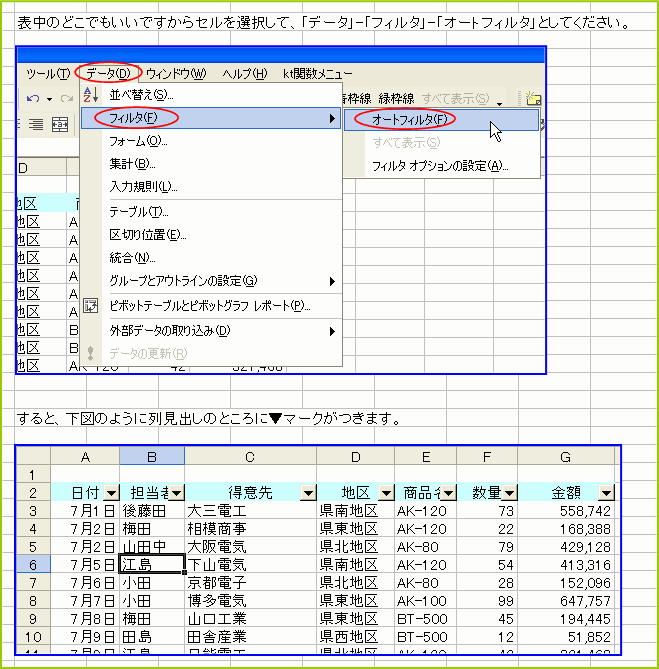The image size is (659, 669).
Task: Click cell containing 下山電気
Action: pyautogui.click(x=250, y=564)
